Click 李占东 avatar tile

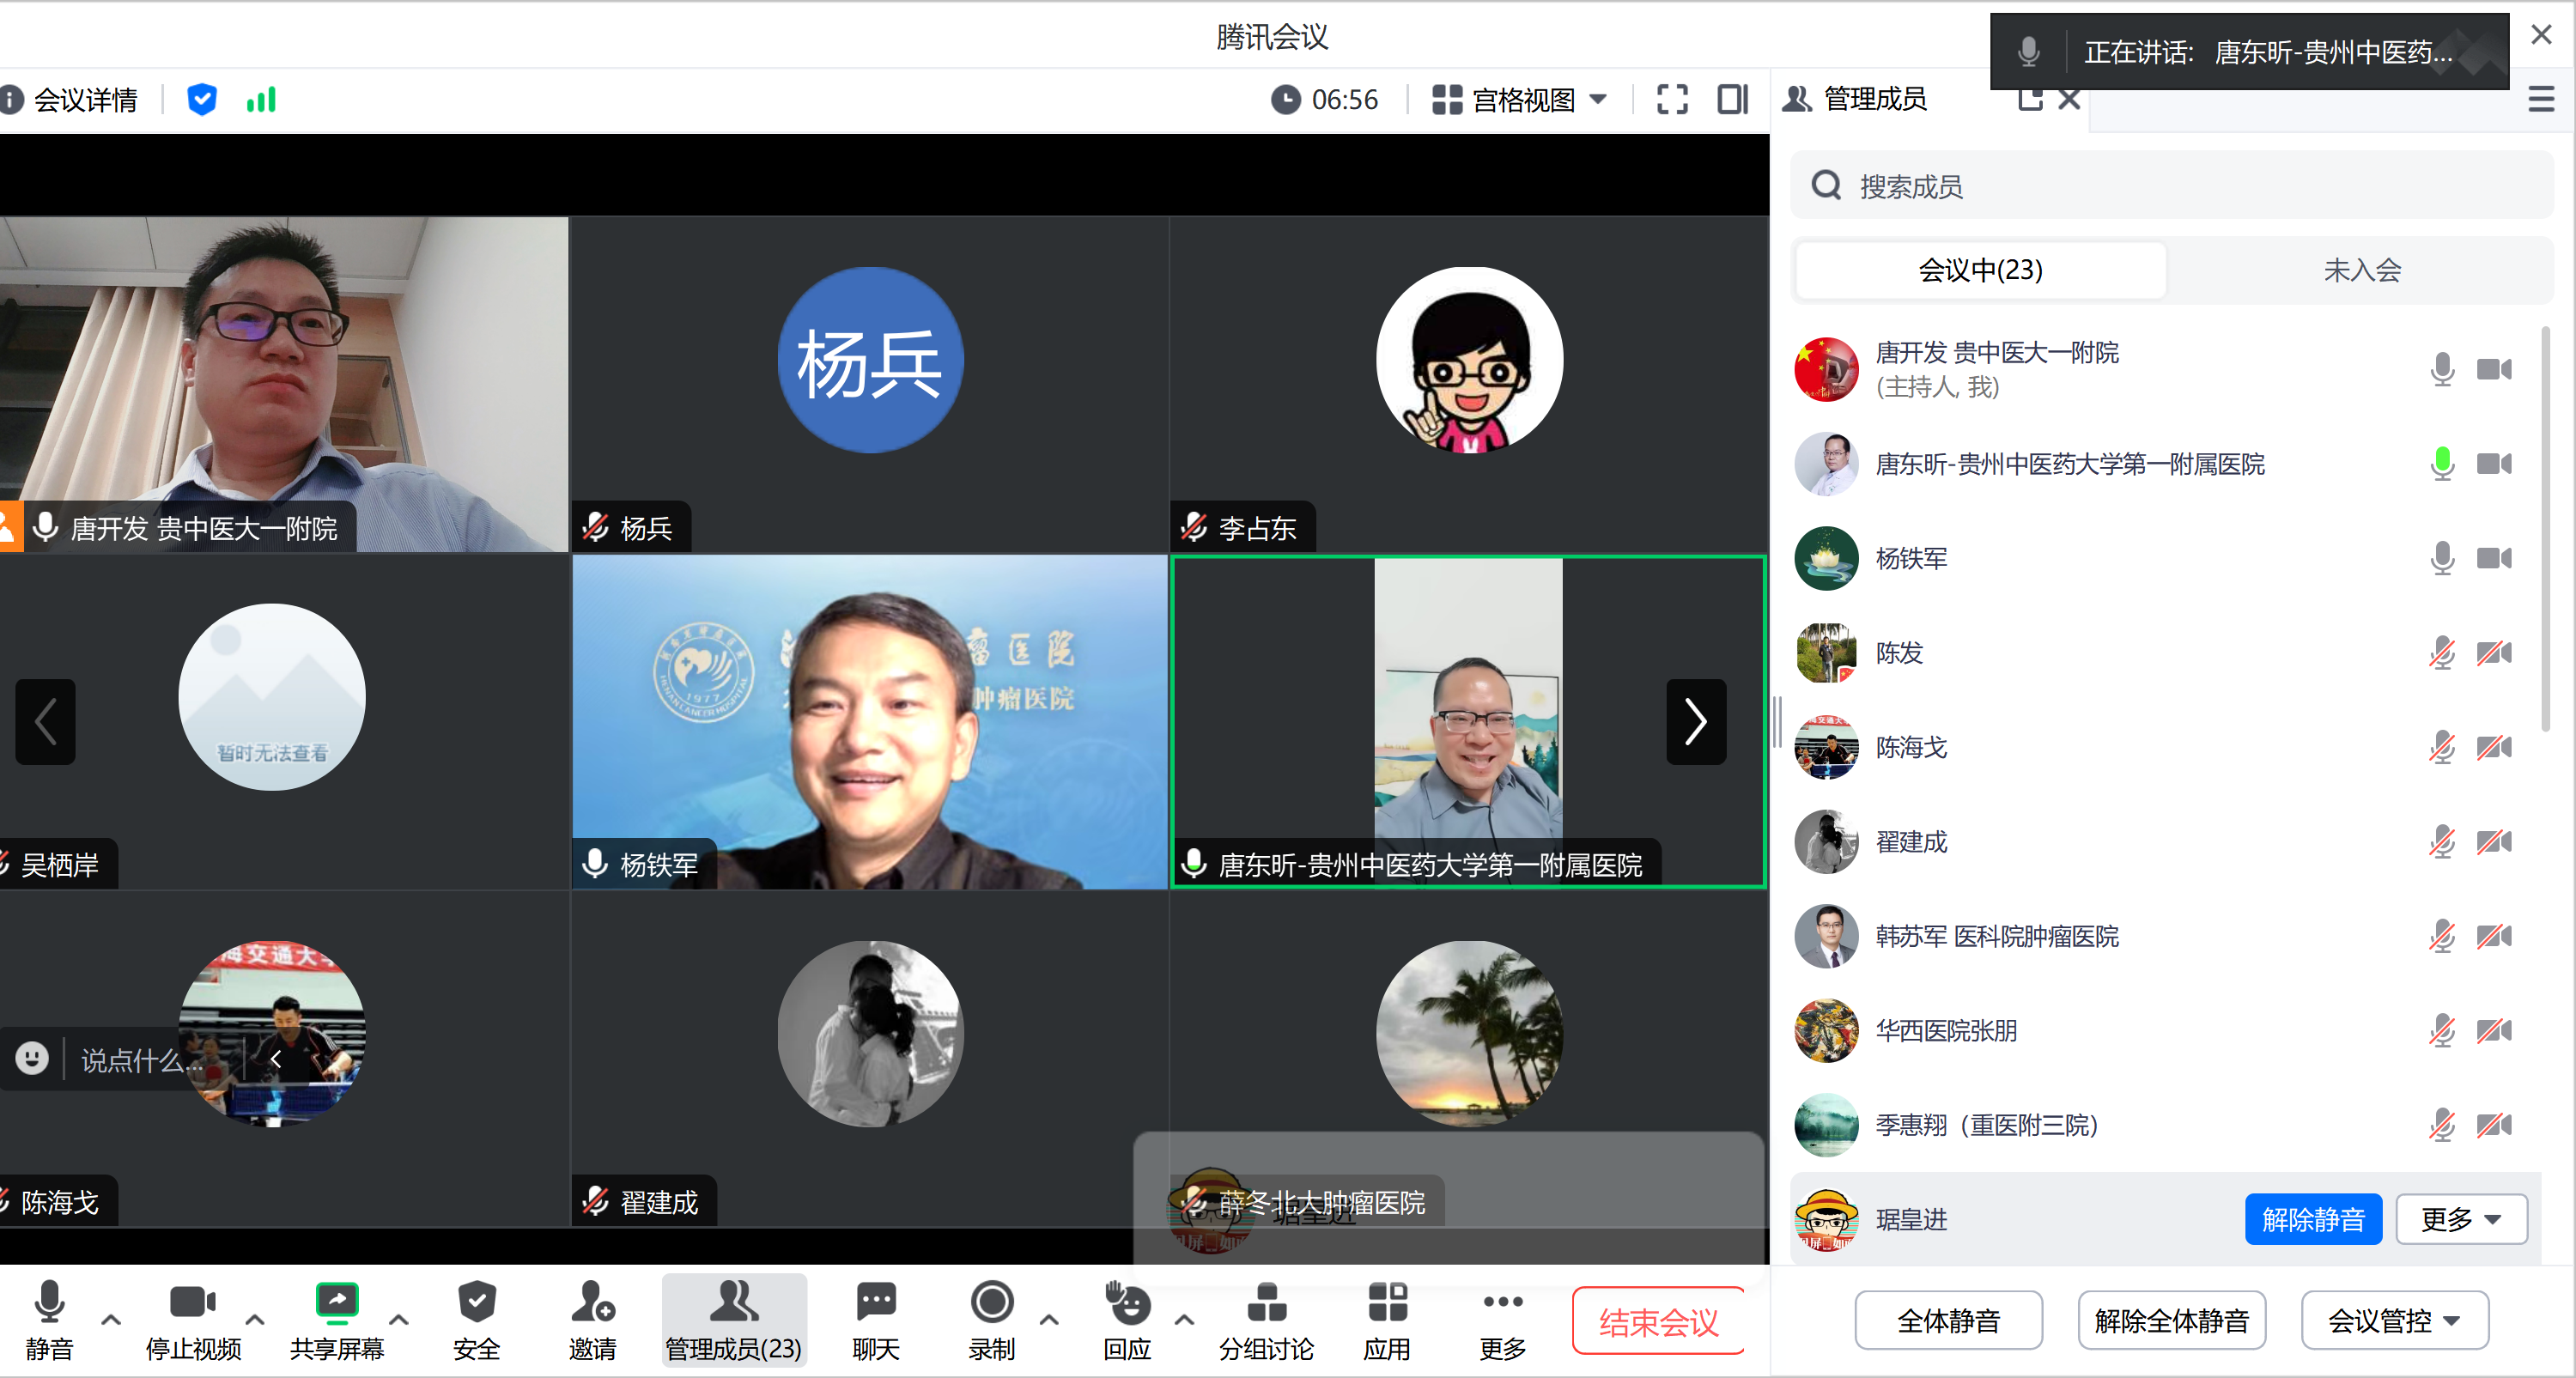[x=1468, y=385]
